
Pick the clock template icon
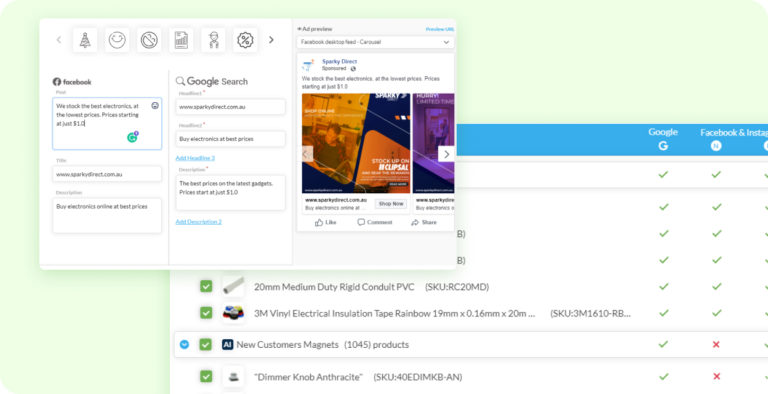click(149, 40)
